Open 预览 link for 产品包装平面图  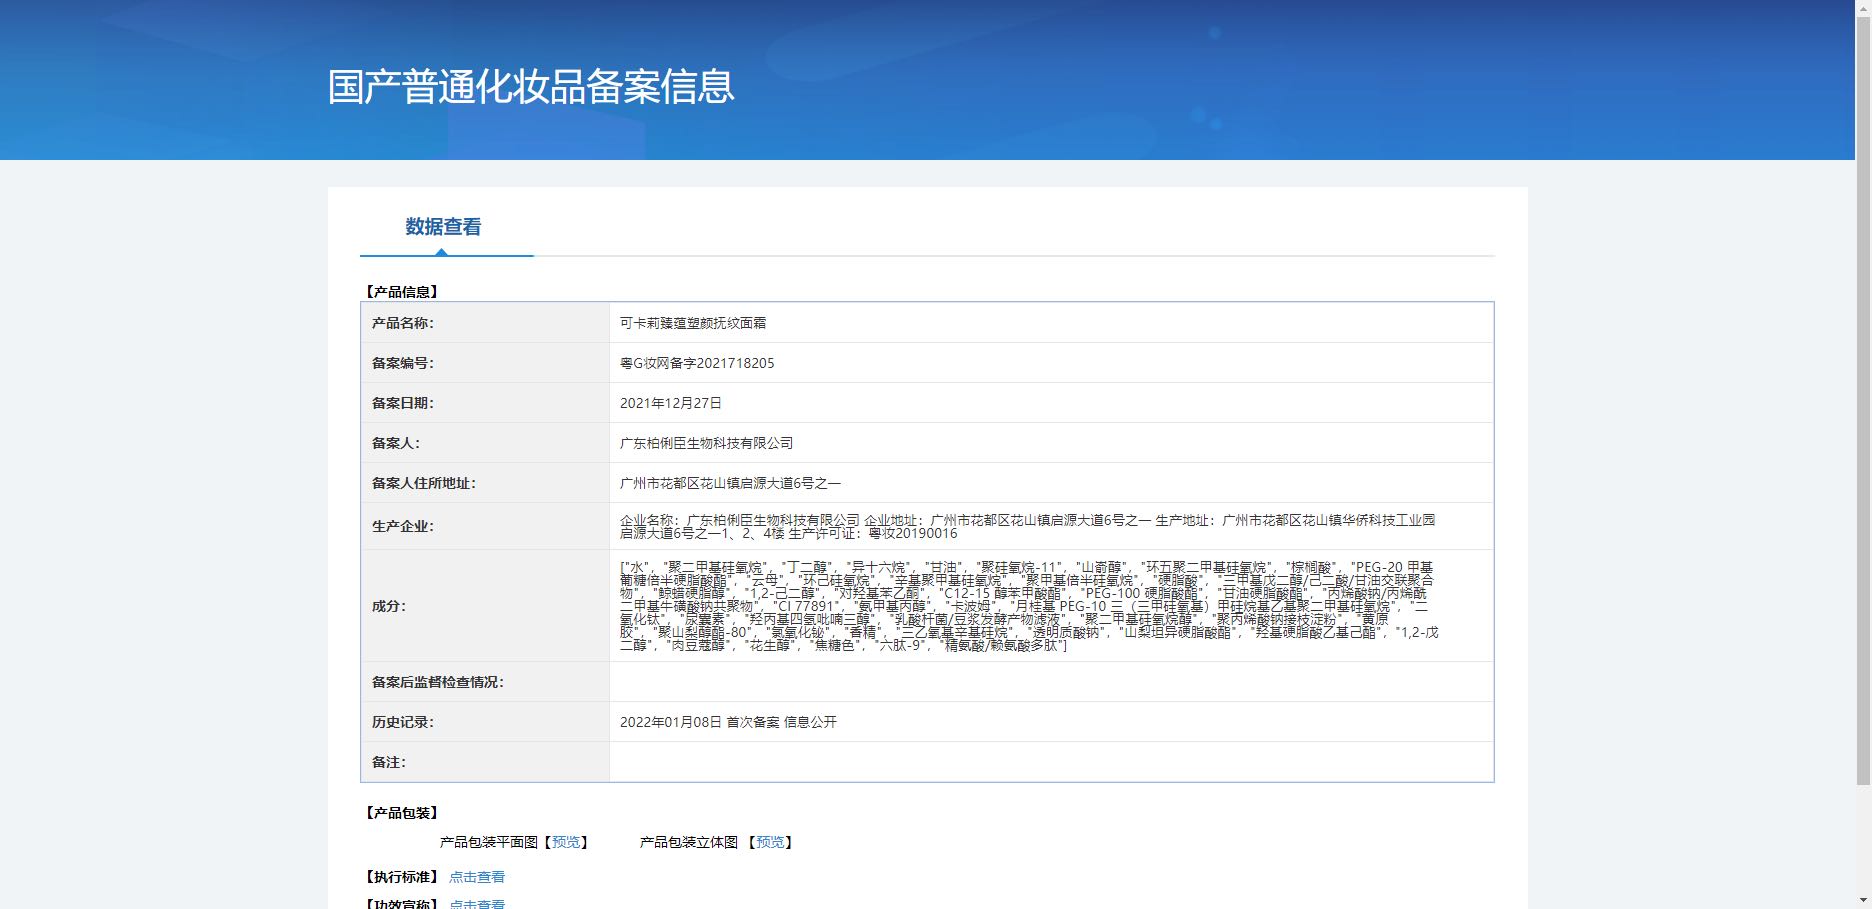[566, 842]
